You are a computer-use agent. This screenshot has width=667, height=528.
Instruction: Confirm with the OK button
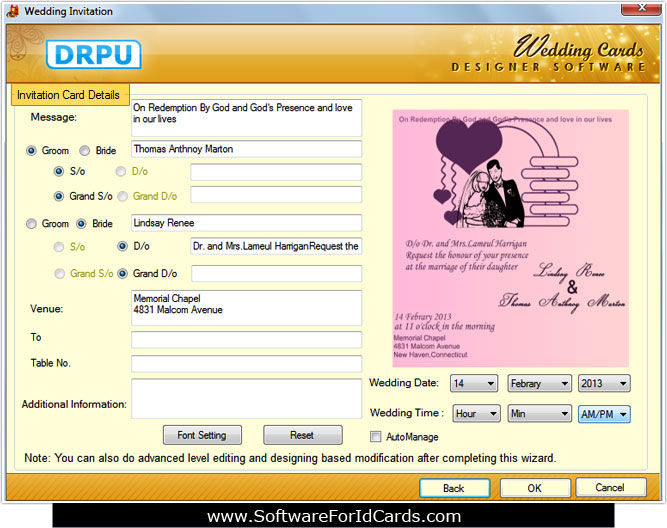click(535, 488)
